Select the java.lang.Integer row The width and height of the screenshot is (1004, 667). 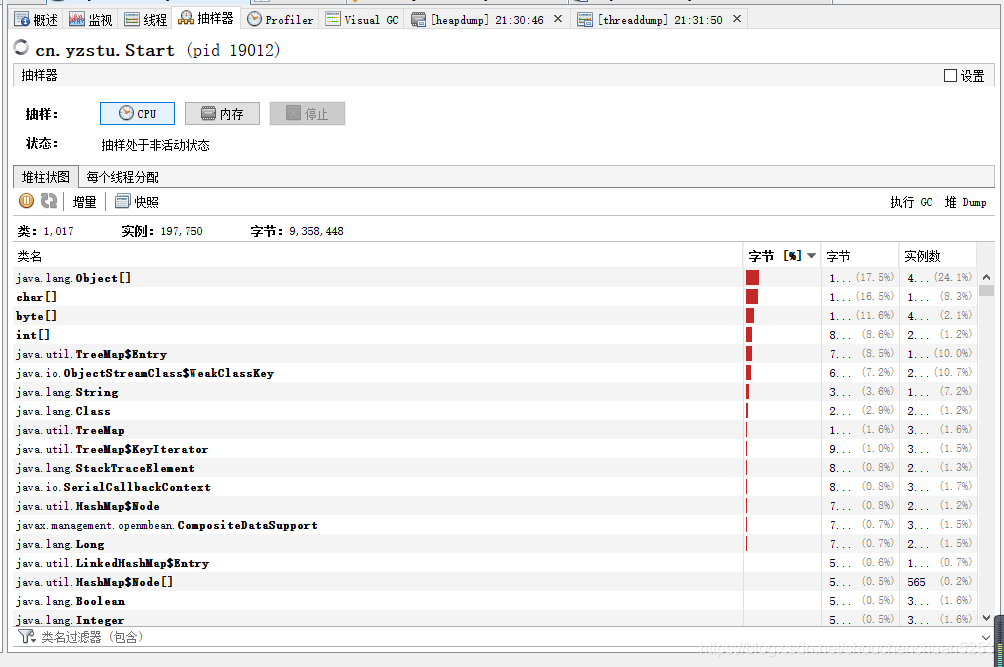pos(495,619)
